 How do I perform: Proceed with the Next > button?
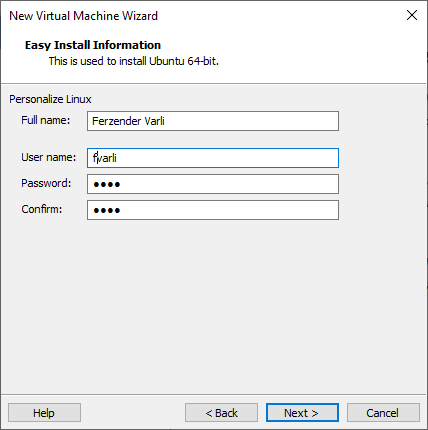(x=302, y=413)
